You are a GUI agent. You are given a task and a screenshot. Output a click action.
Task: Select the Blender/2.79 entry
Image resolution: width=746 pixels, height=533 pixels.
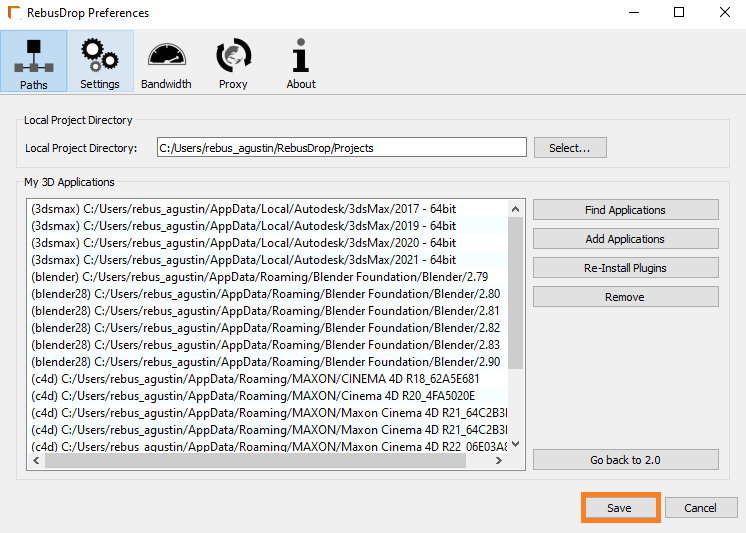point(267,277)
